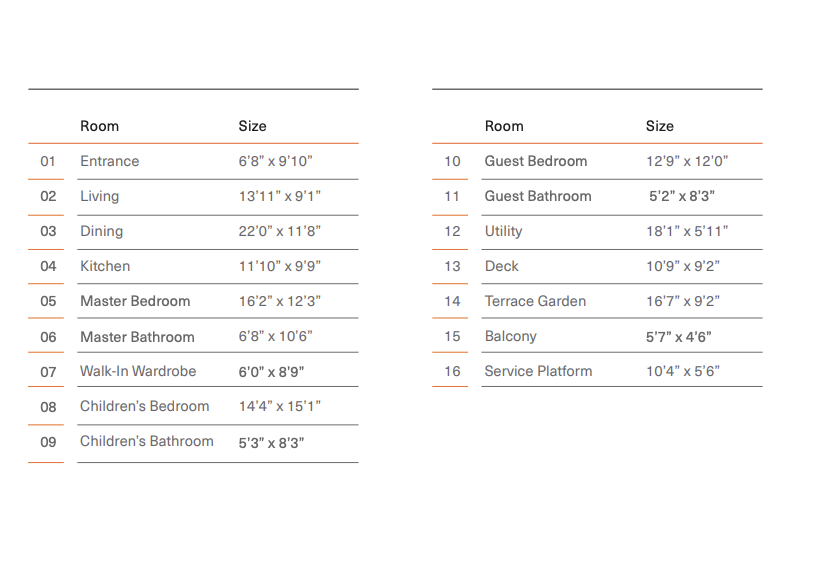
Task: Select Master Bathroom text
Action: pyautogui.click(x=137, y=337)
